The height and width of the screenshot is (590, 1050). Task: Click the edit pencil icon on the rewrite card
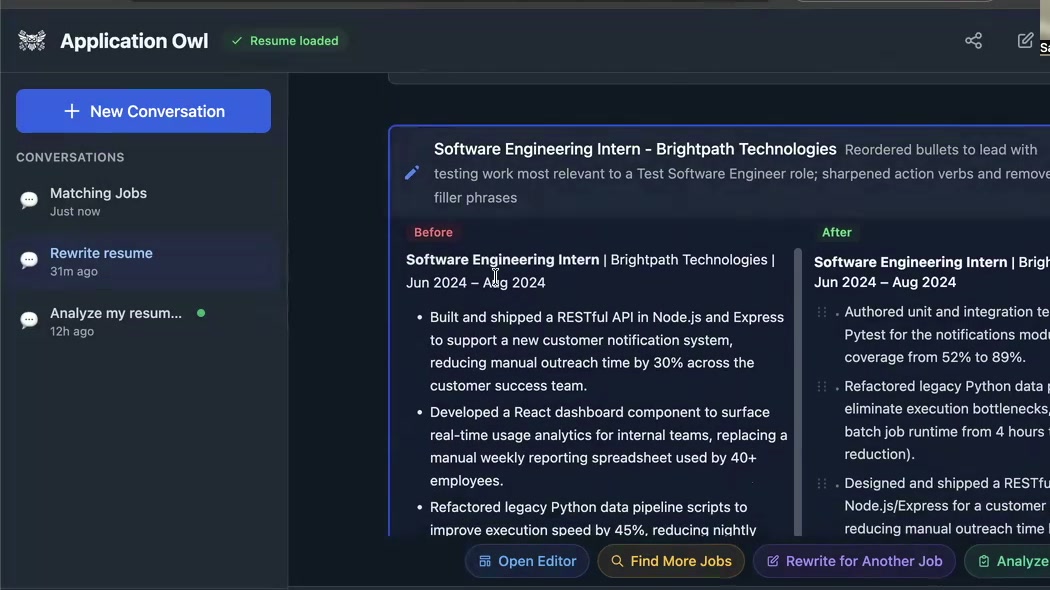pyautogui.click(x=412, y=172)
